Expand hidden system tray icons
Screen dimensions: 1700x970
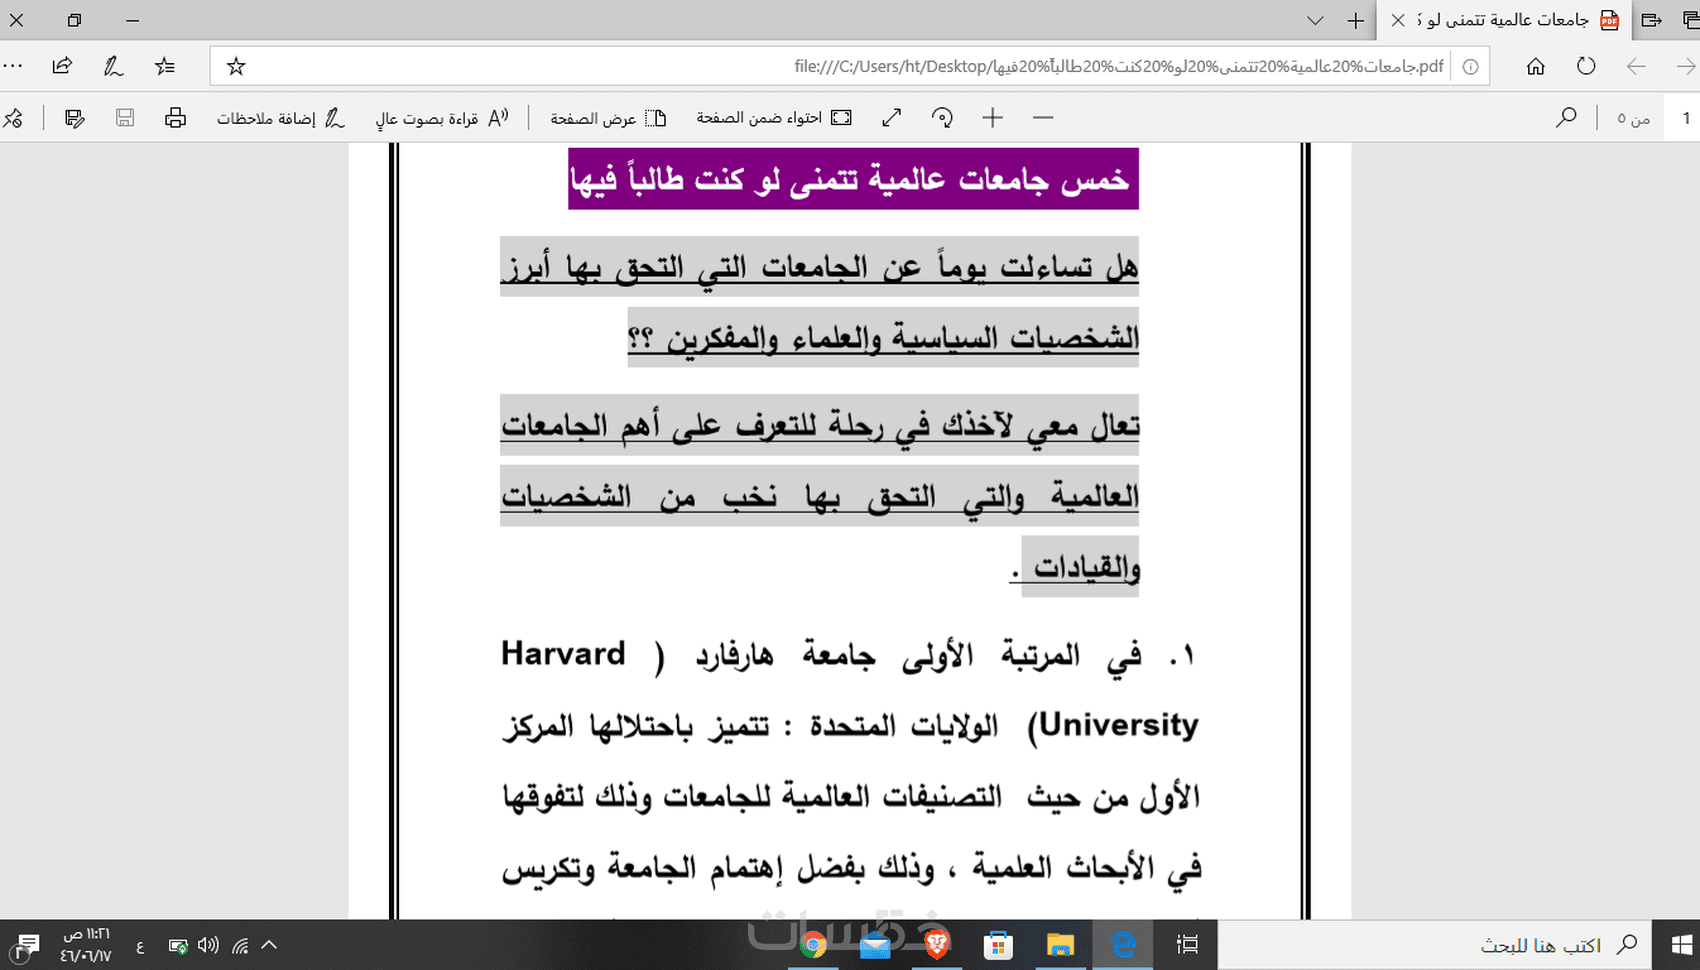pyautogui.click(x=269, y=945)
